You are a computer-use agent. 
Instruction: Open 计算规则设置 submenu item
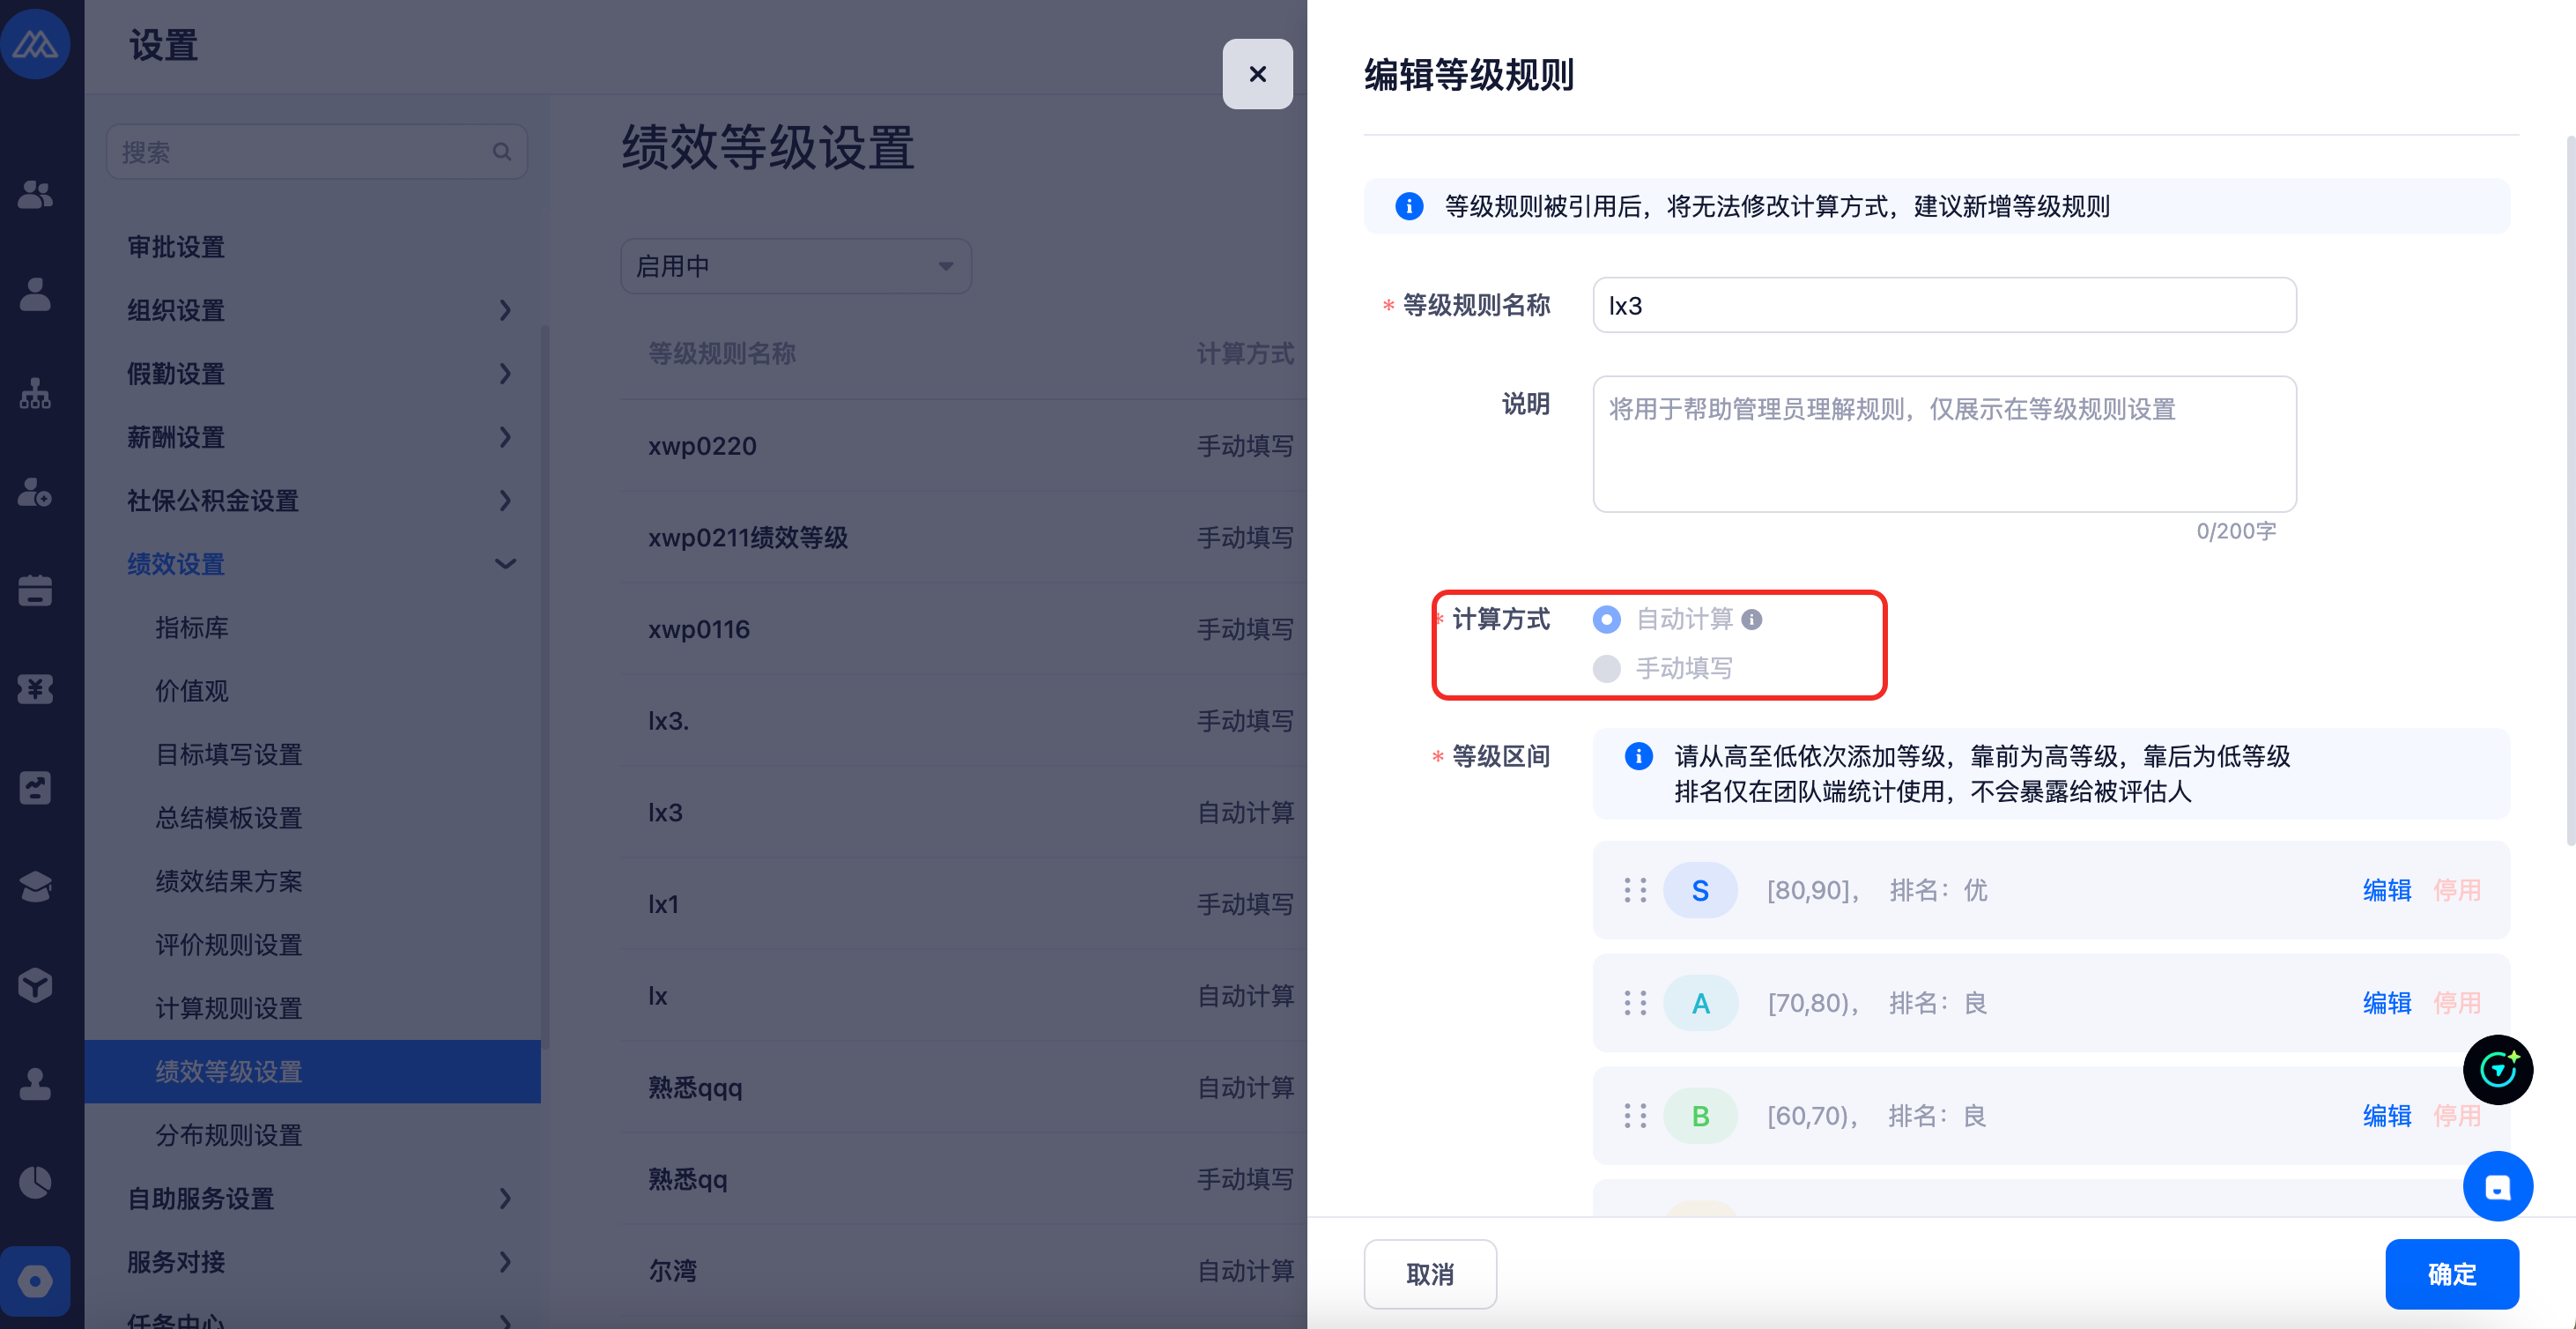click(x=229, y=1008)
